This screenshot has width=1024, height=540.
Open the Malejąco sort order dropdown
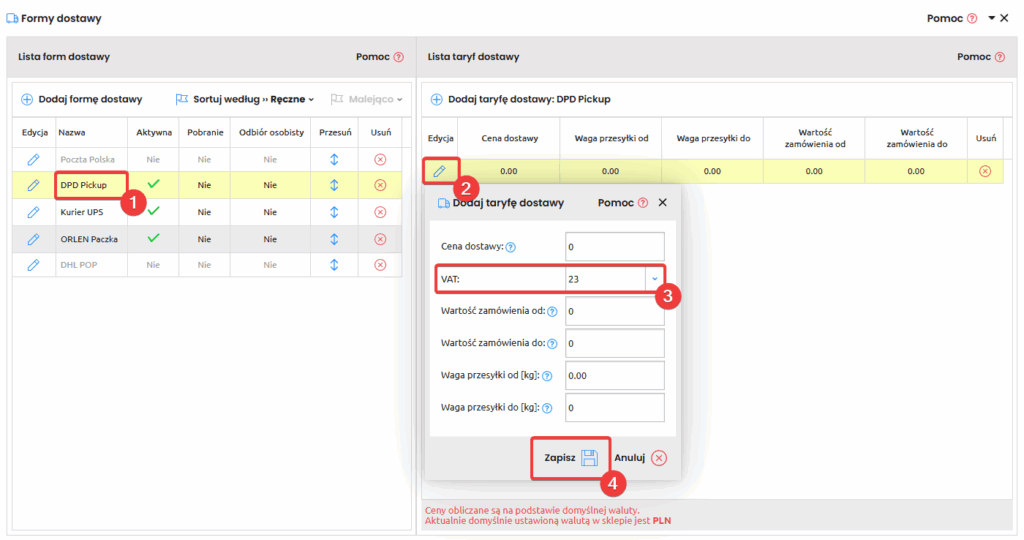pos(367,99)
